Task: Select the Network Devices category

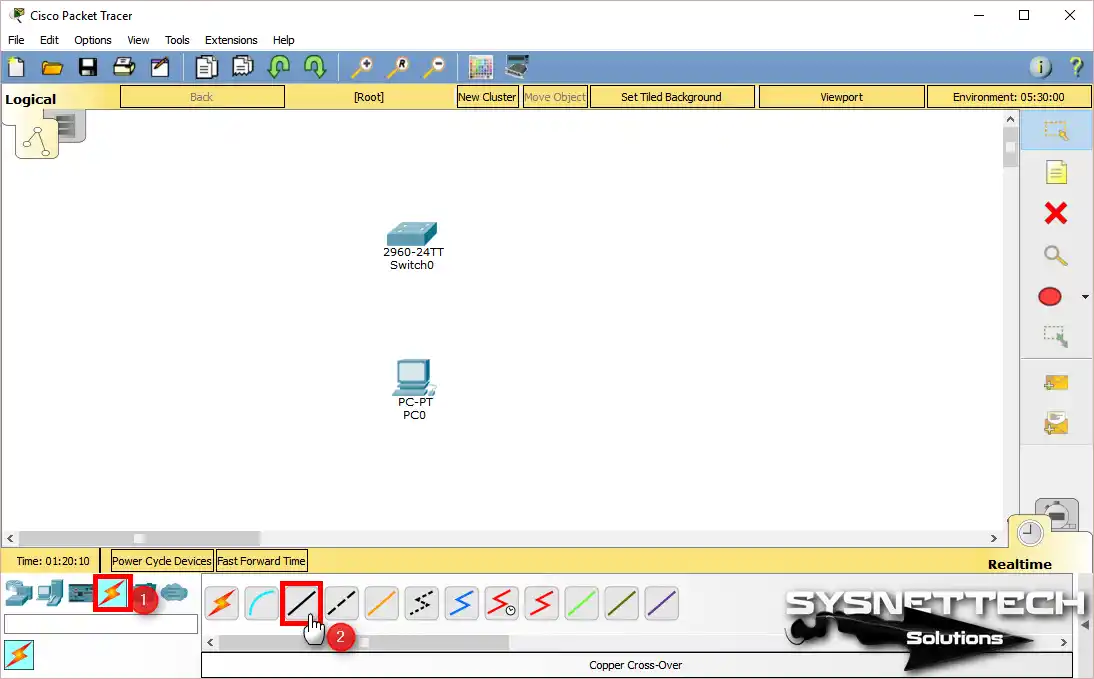Action: coord(19,593)
